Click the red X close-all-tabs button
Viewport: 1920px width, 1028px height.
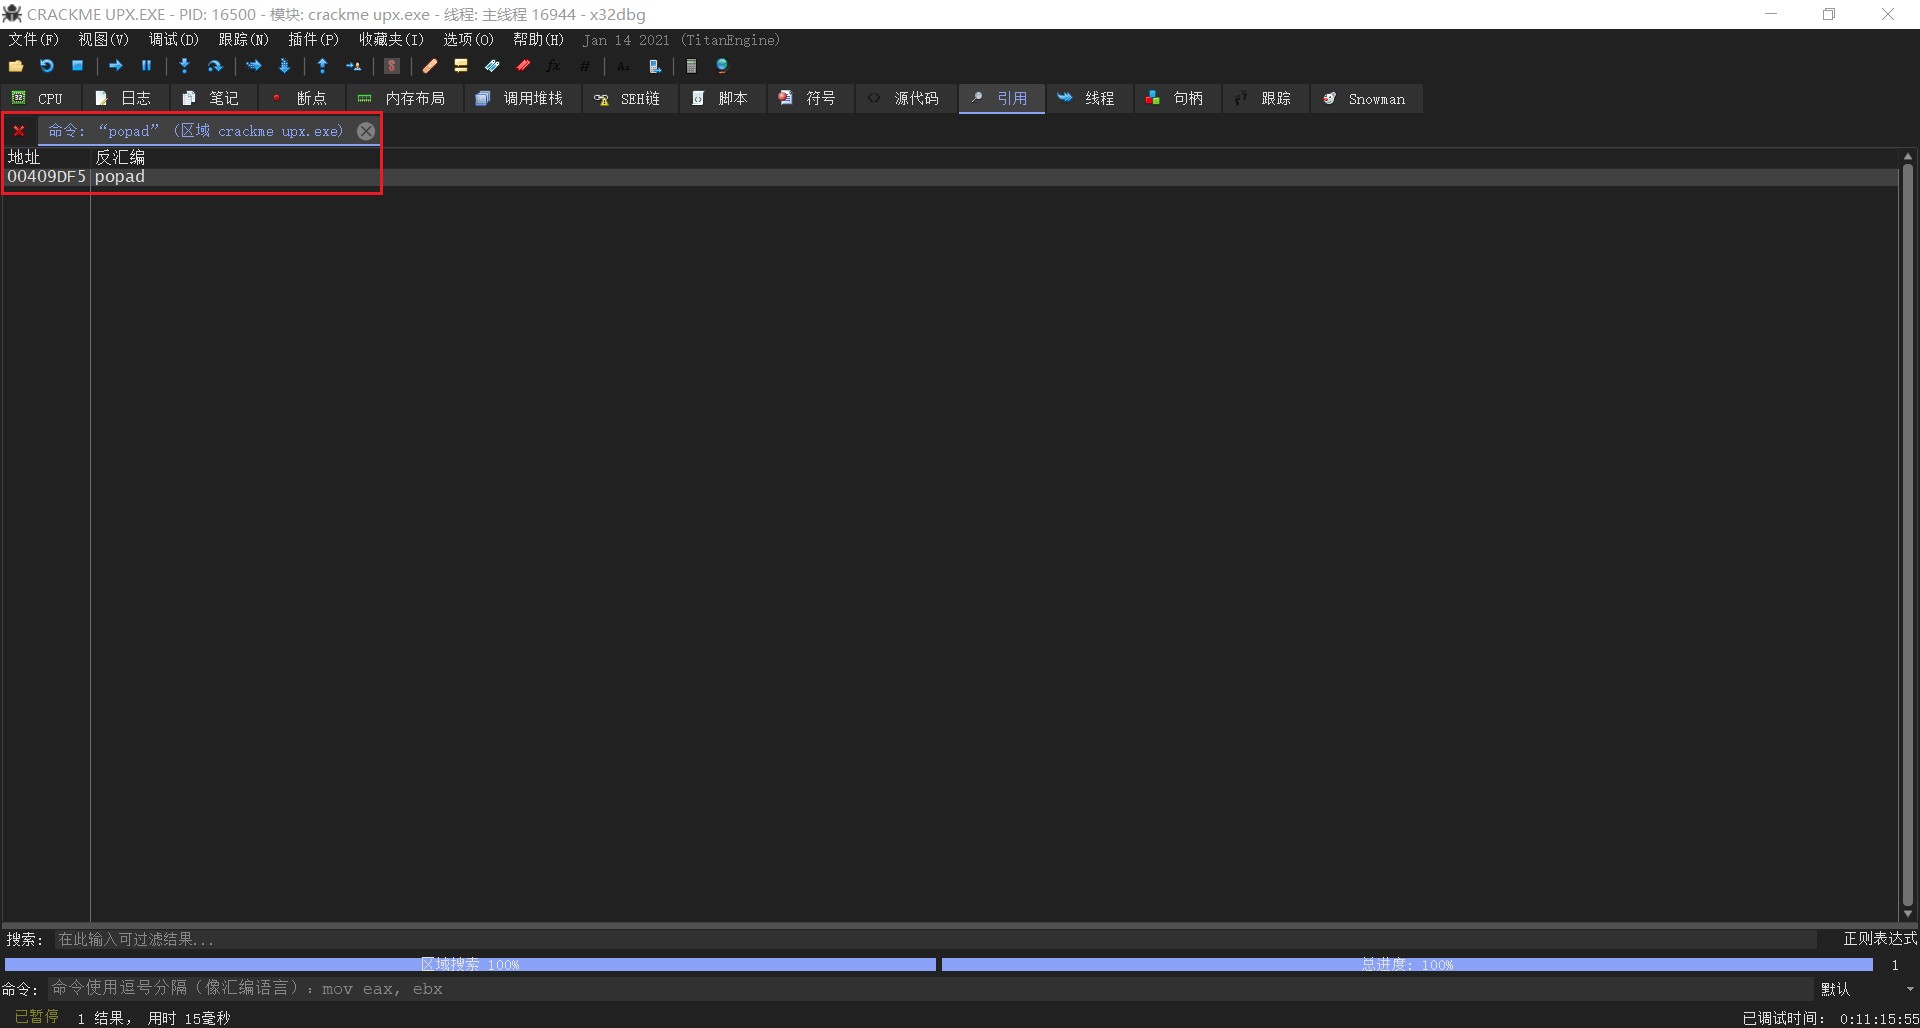(18, 131)
